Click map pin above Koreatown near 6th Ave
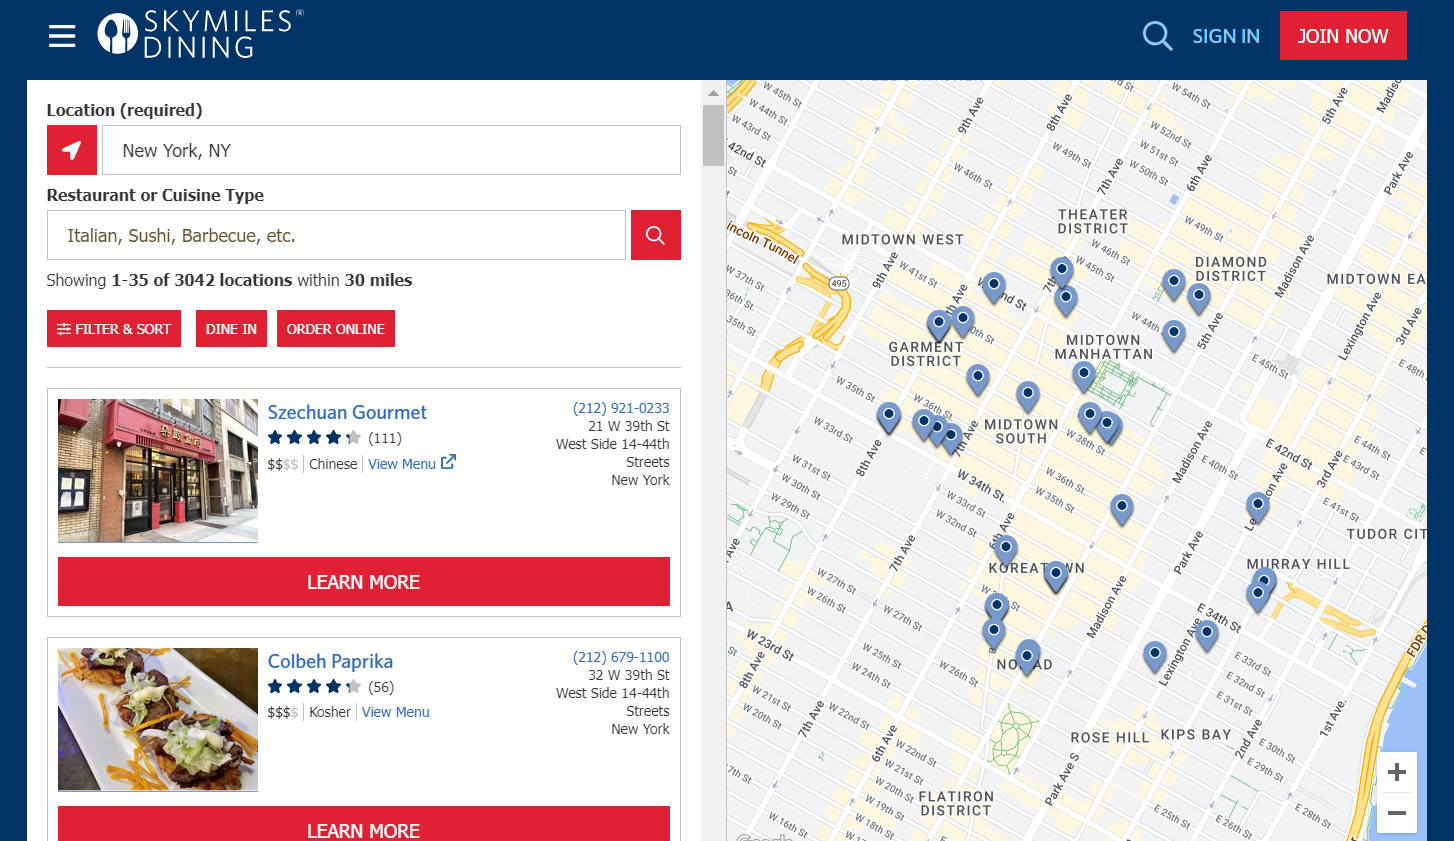 point(1006,549)
